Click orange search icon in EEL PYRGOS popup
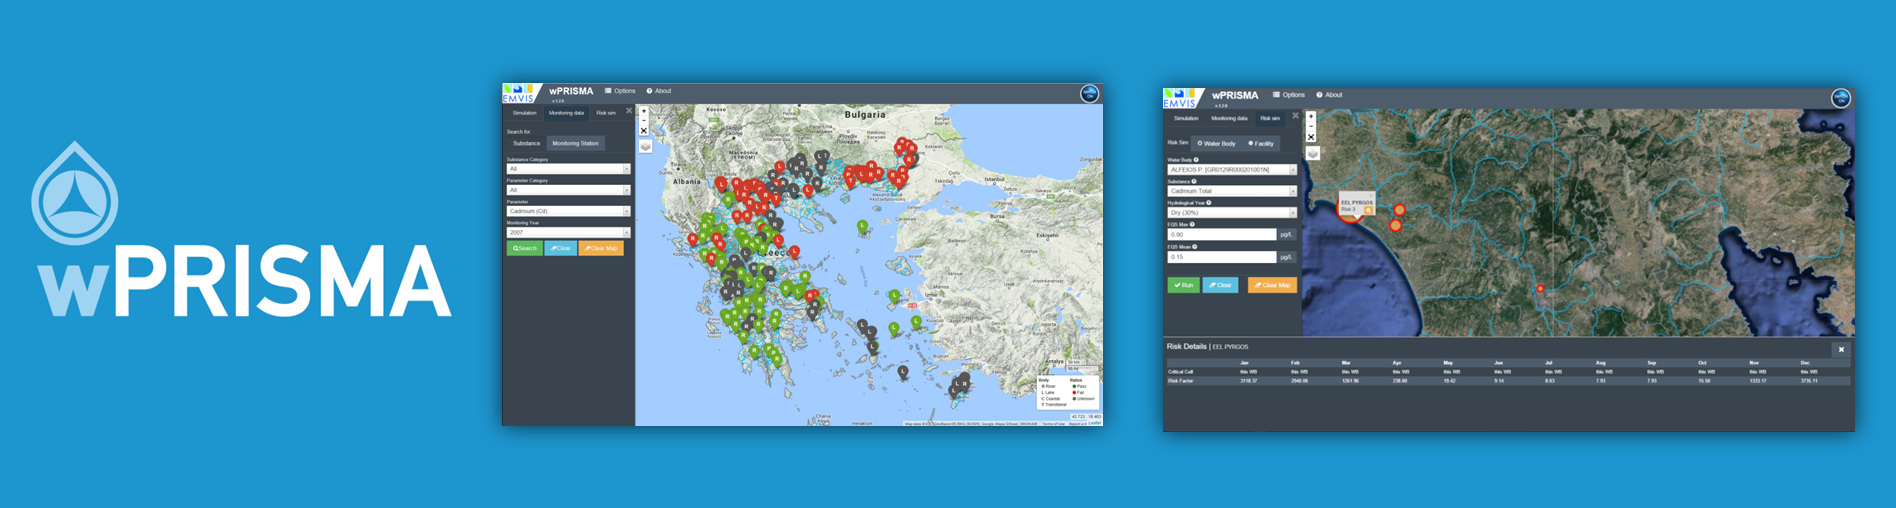 (1368, 210)
